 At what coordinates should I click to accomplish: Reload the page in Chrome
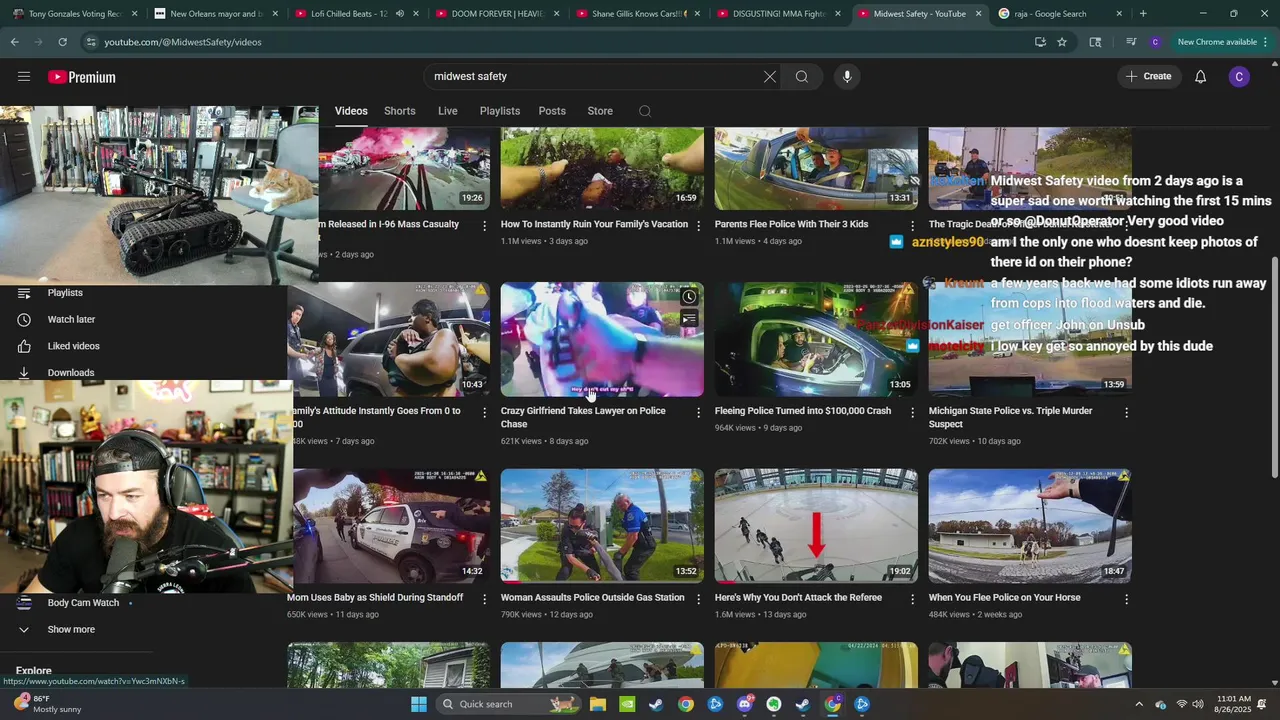click(x=62, y=42)
